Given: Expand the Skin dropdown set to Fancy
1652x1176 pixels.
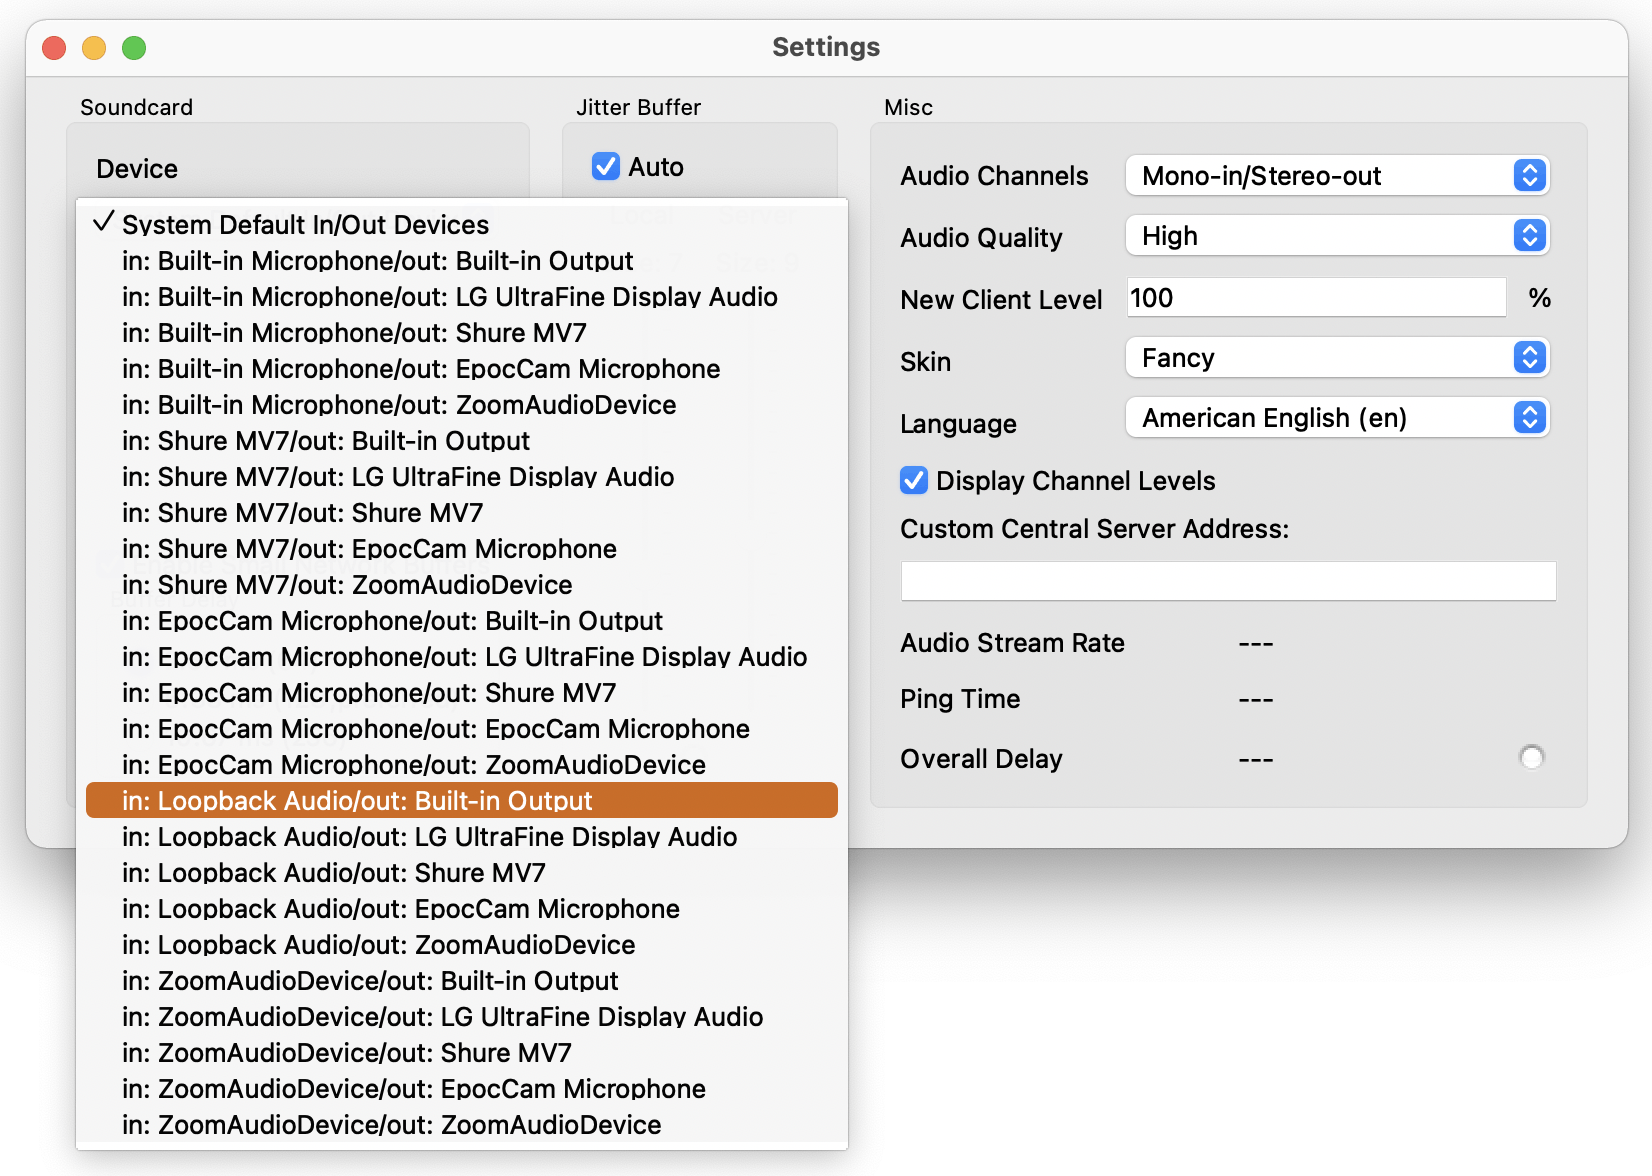Looking at the screenshot, I should tap(1336, 358).
